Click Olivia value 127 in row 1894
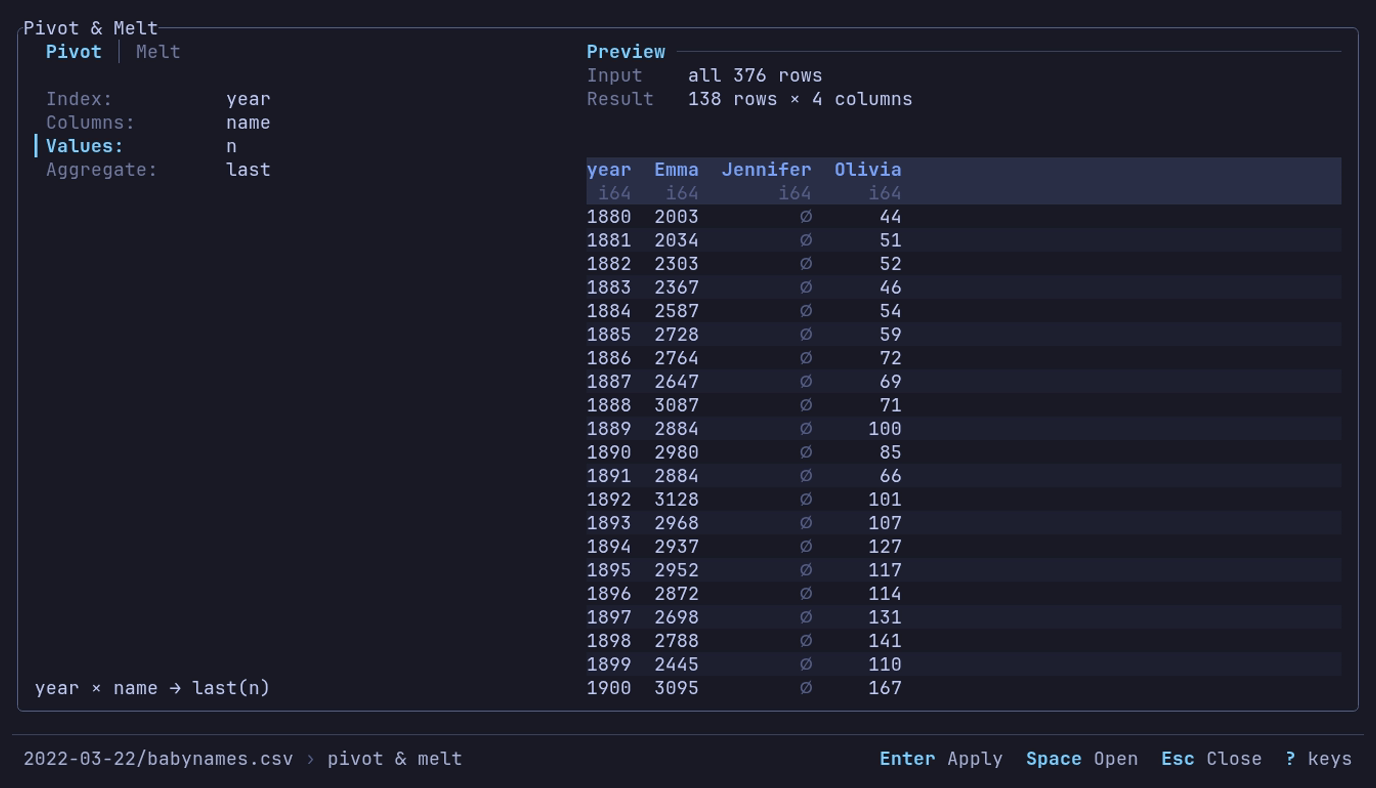 point(885,547)
